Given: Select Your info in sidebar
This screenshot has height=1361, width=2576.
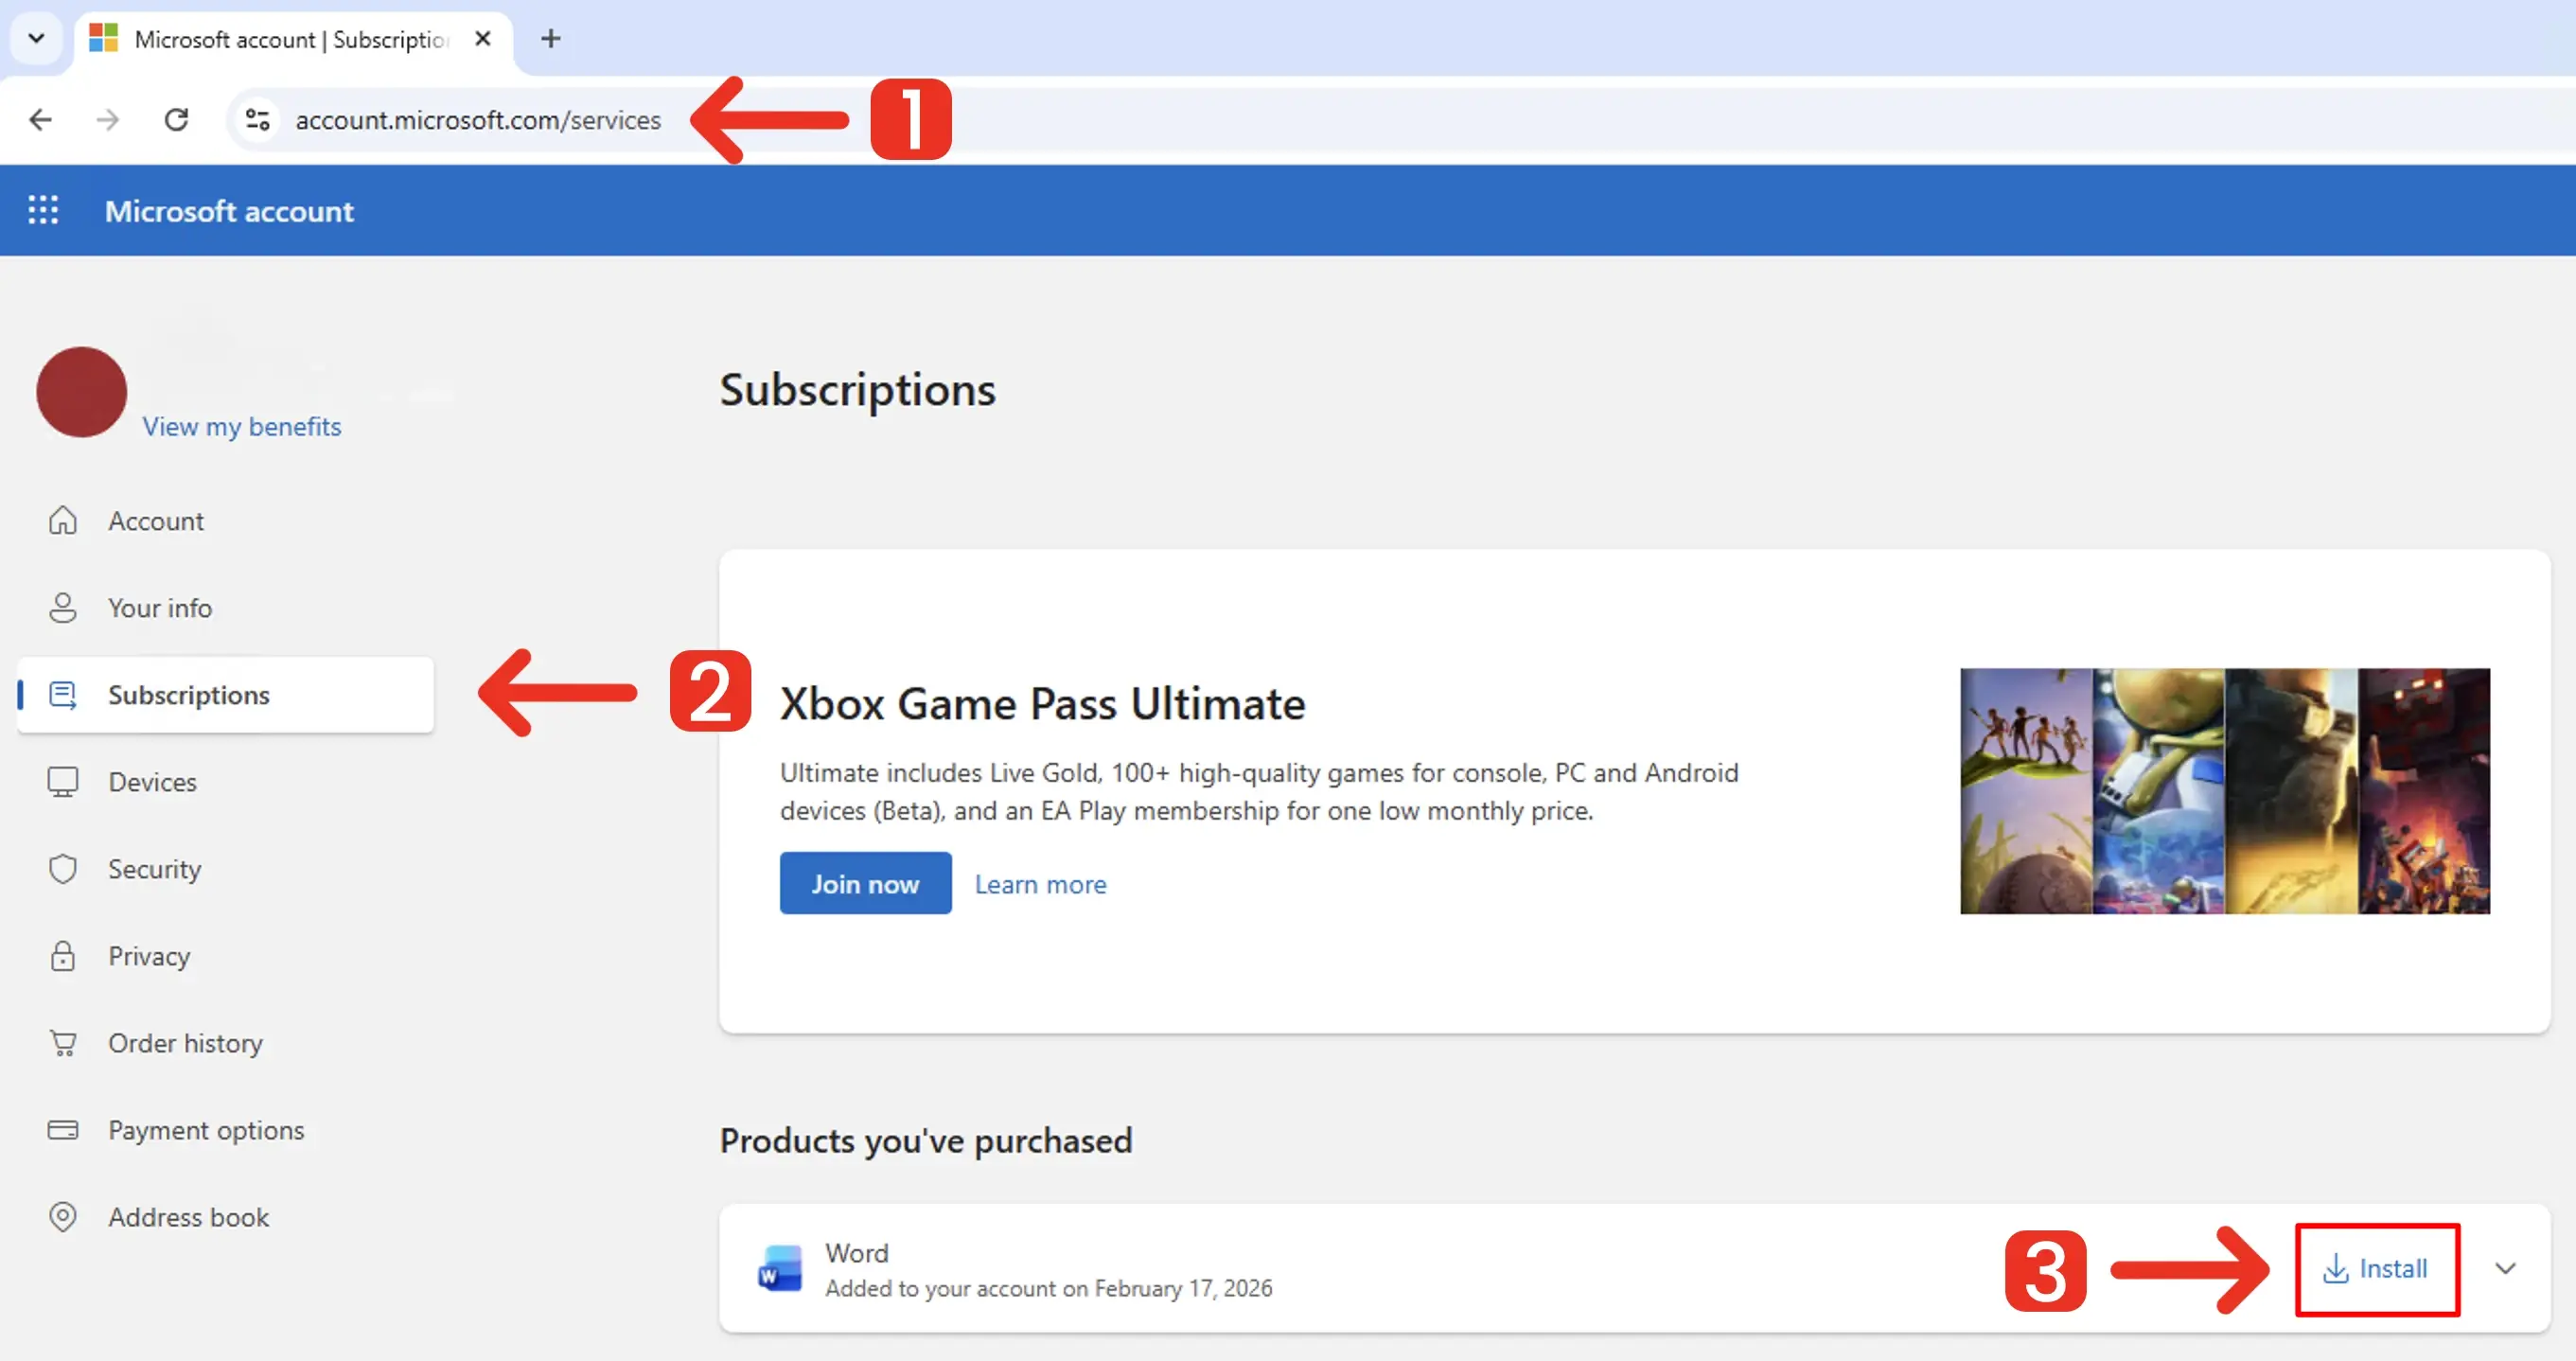Looking at the screenshot, I should (159, 607).
